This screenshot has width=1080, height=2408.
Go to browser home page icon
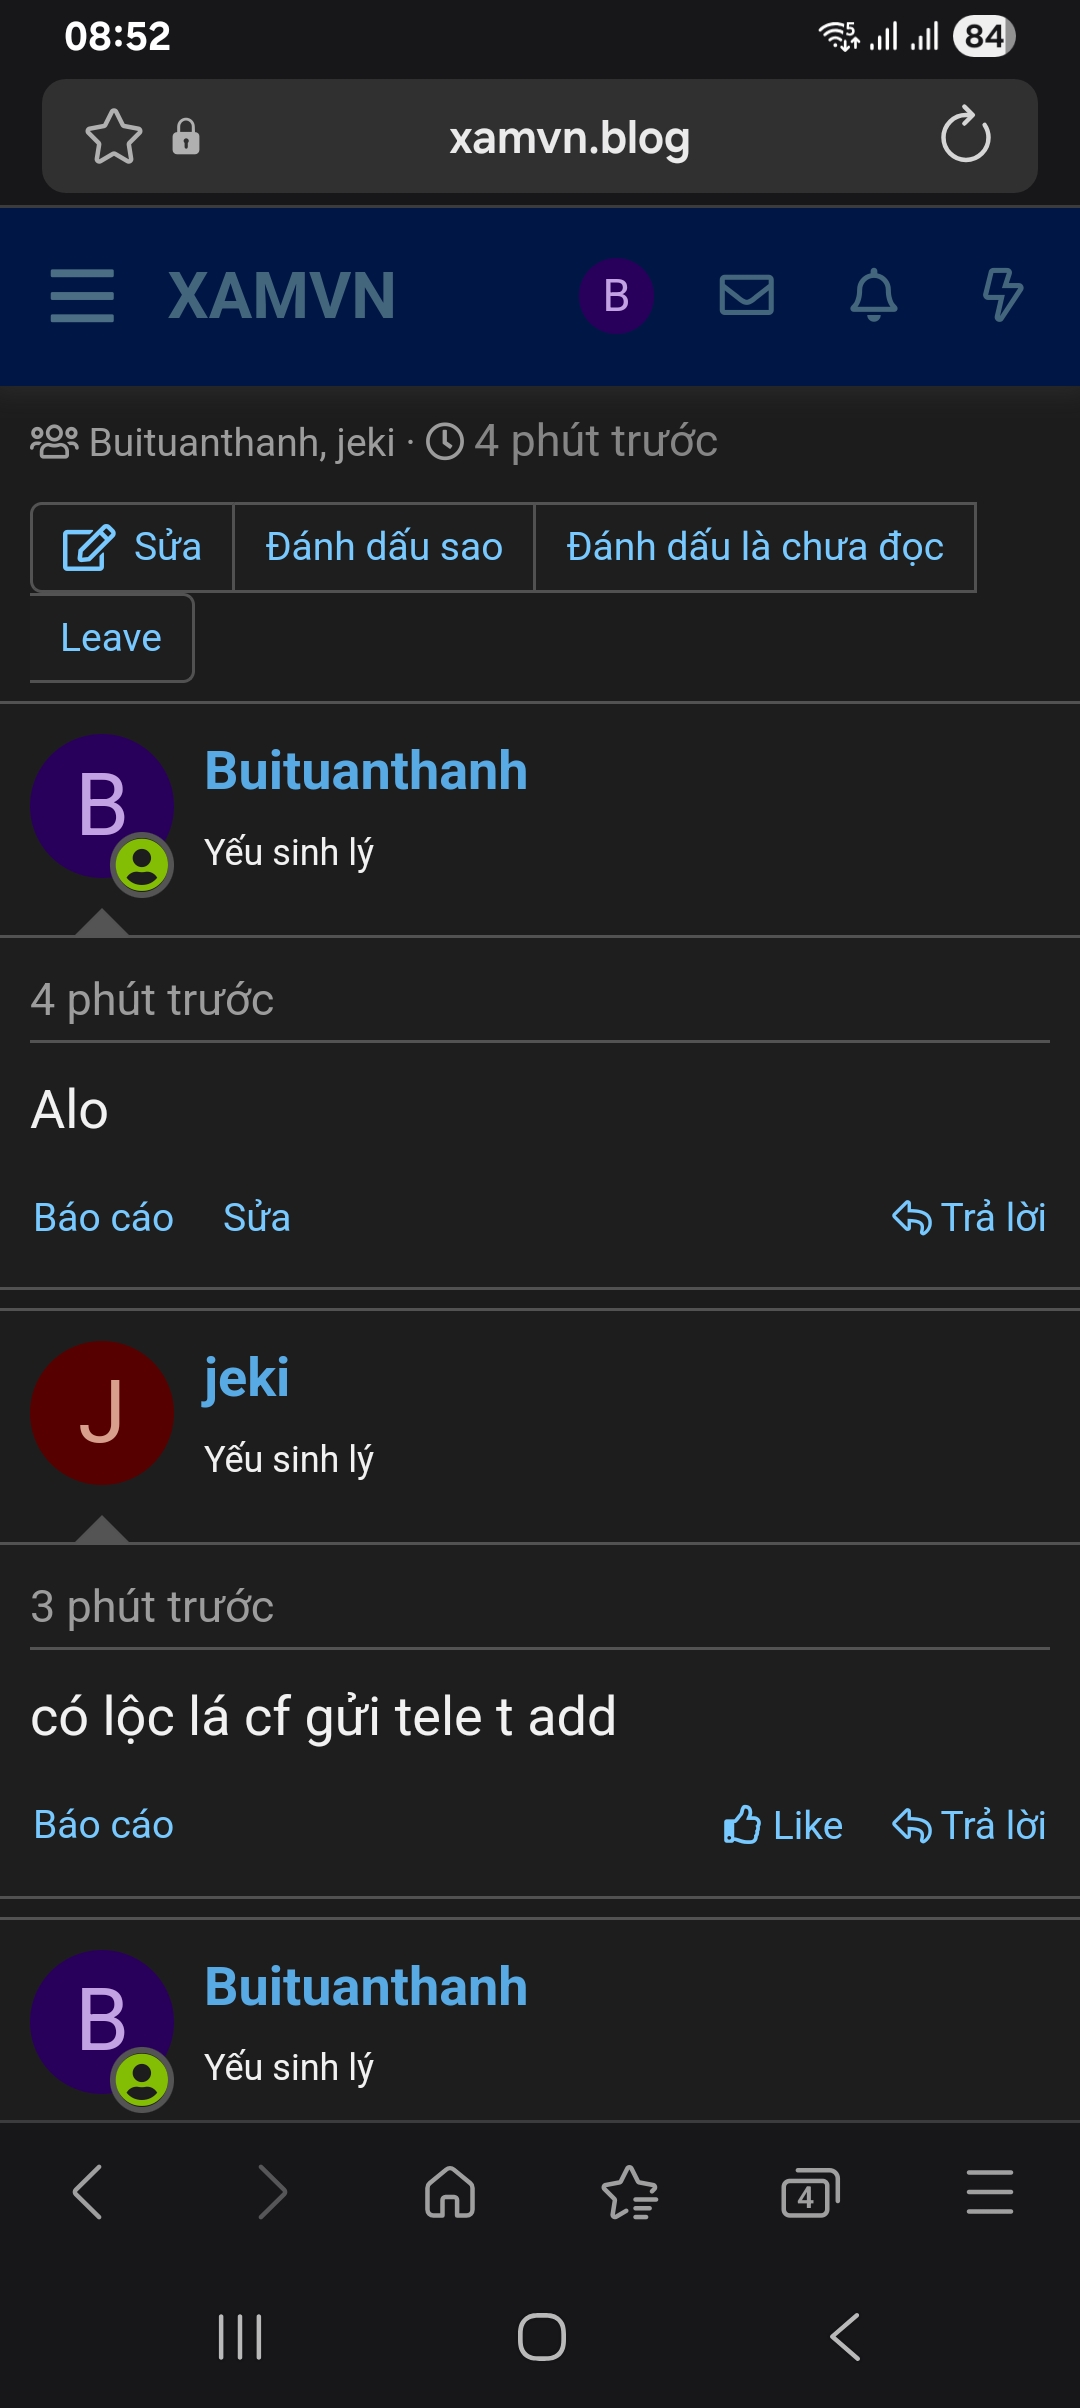point(450,2193)
